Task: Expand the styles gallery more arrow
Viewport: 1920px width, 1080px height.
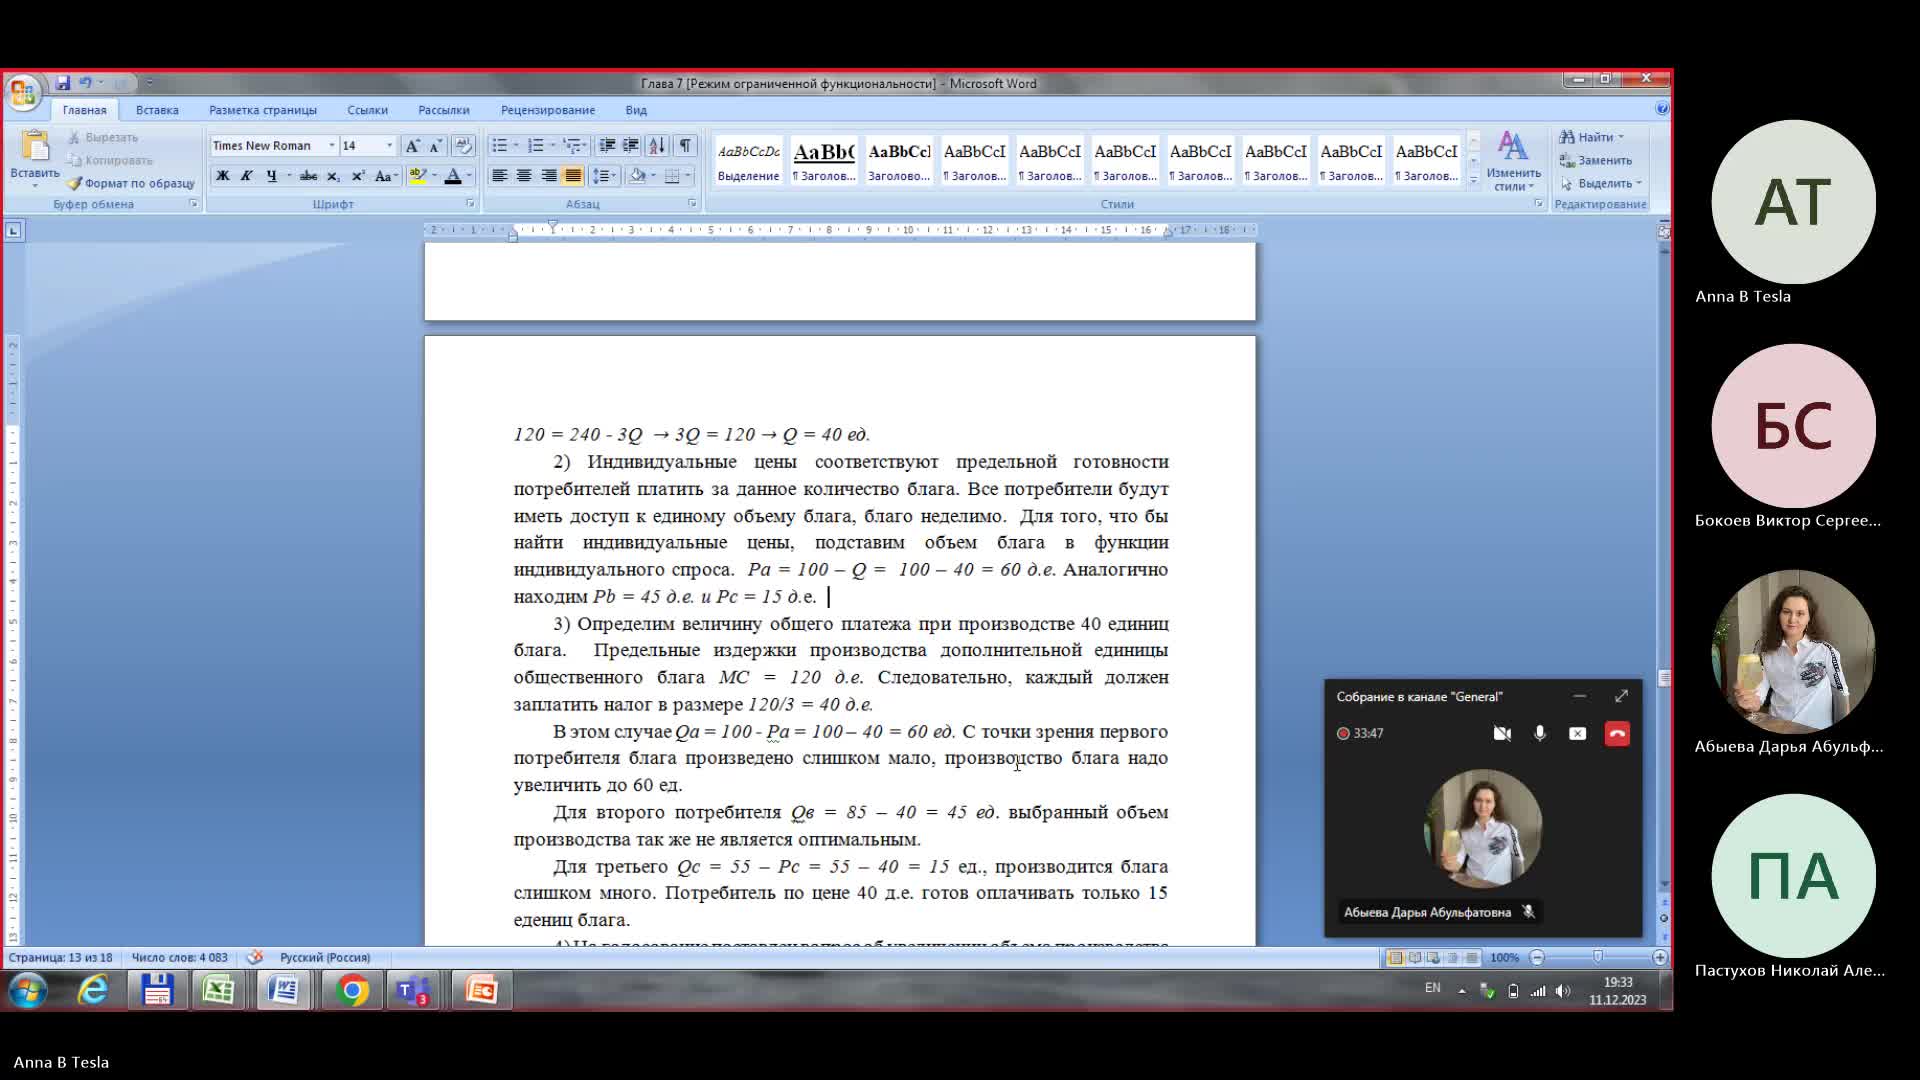Action: pyautogui.click(x=1473, y=181)
